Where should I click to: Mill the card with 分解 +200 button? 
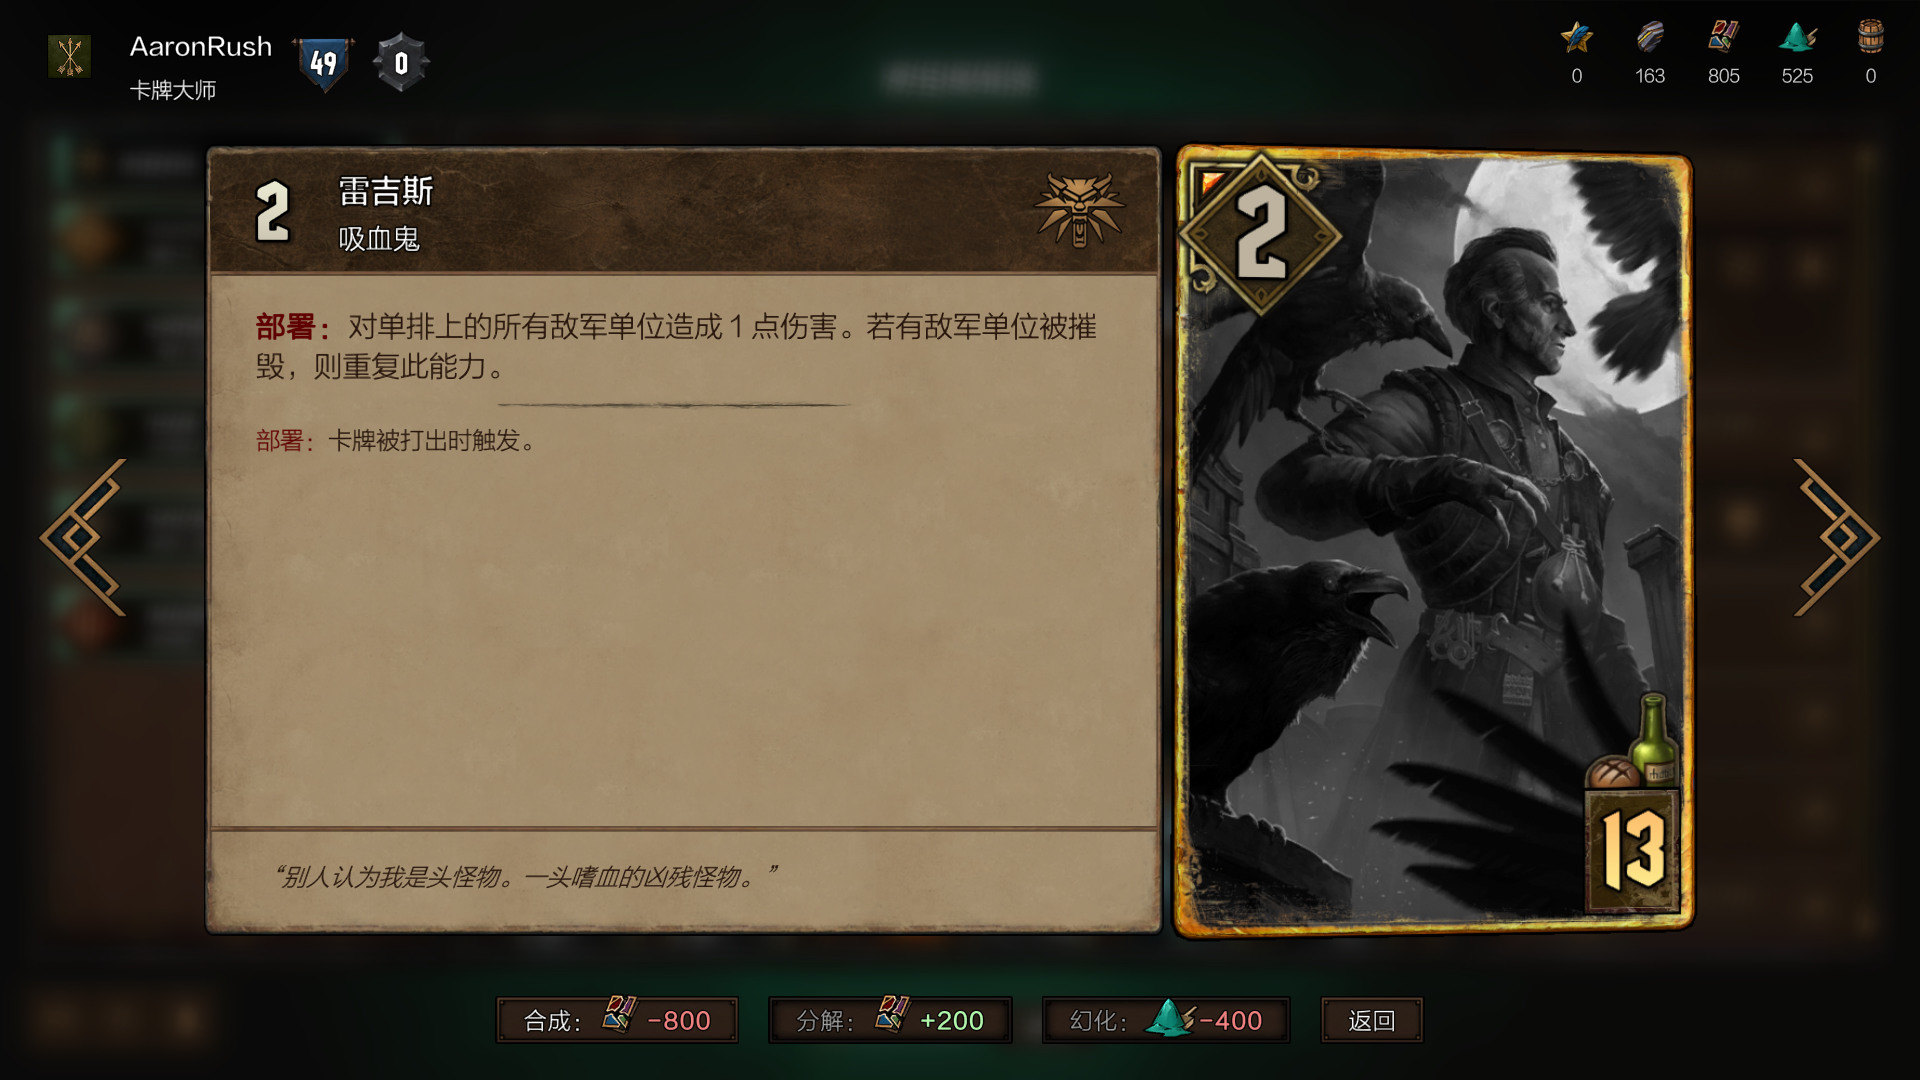click(x=890, y=1020)
